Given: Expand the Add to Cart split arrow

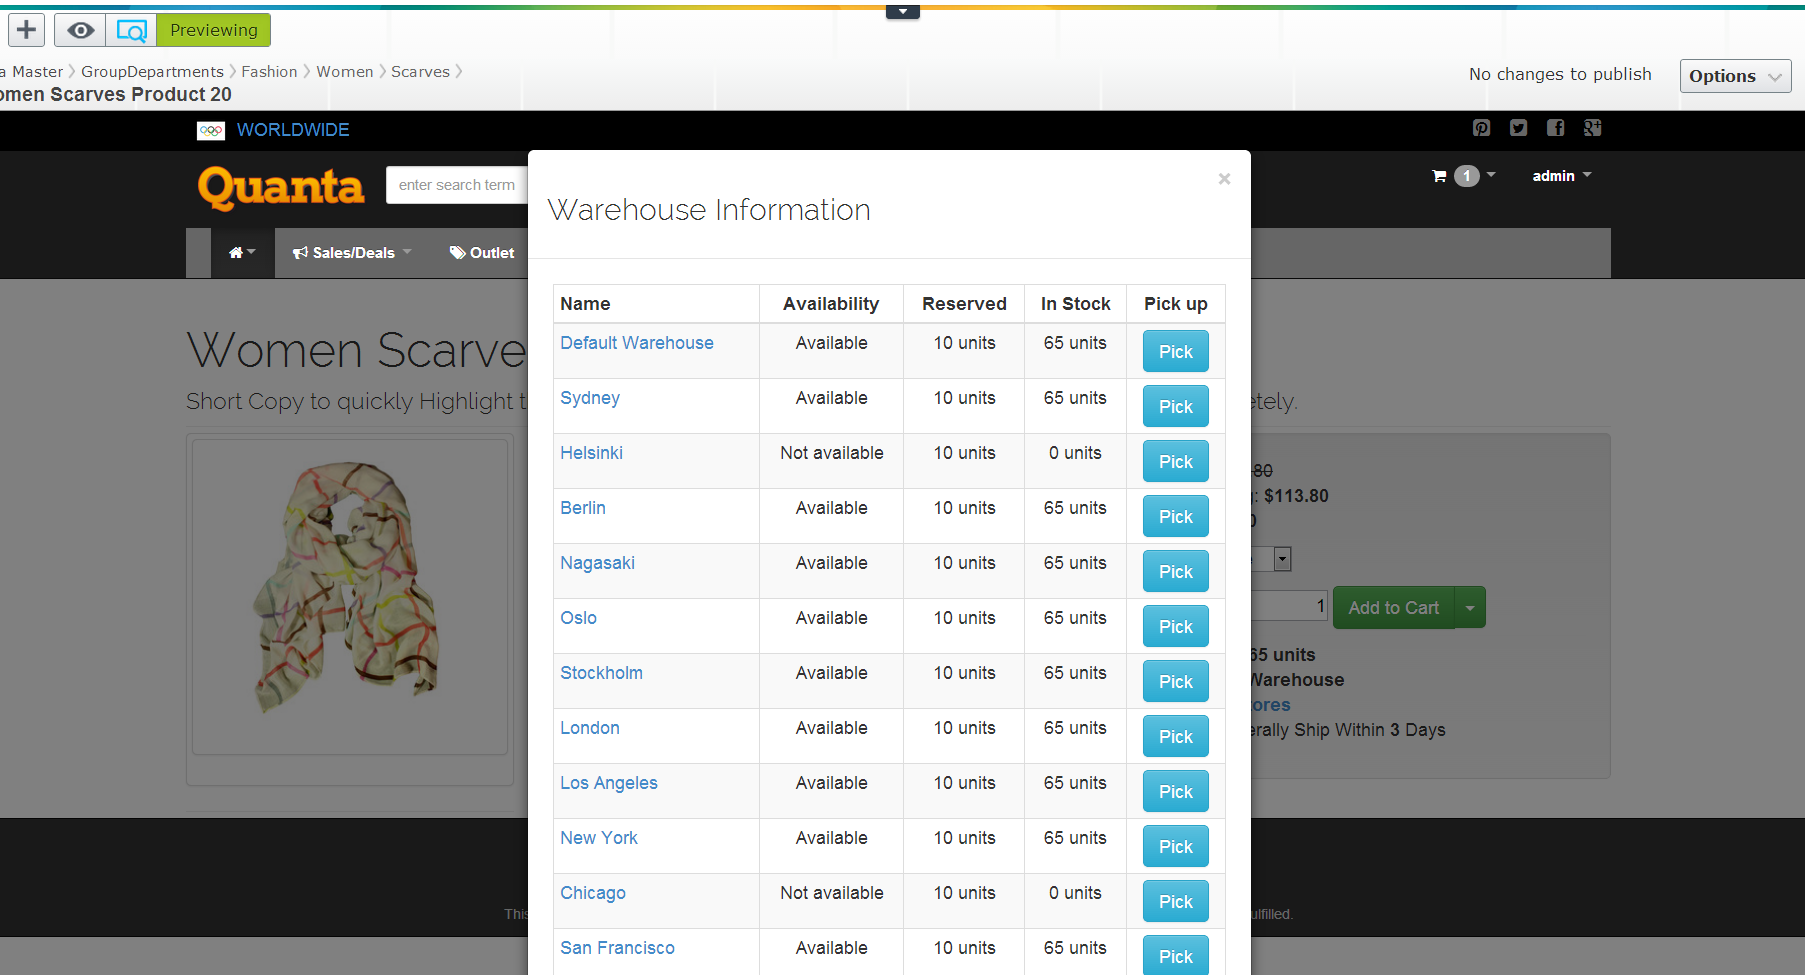Looking at the screenshot, I should (x=1470, y=608).
